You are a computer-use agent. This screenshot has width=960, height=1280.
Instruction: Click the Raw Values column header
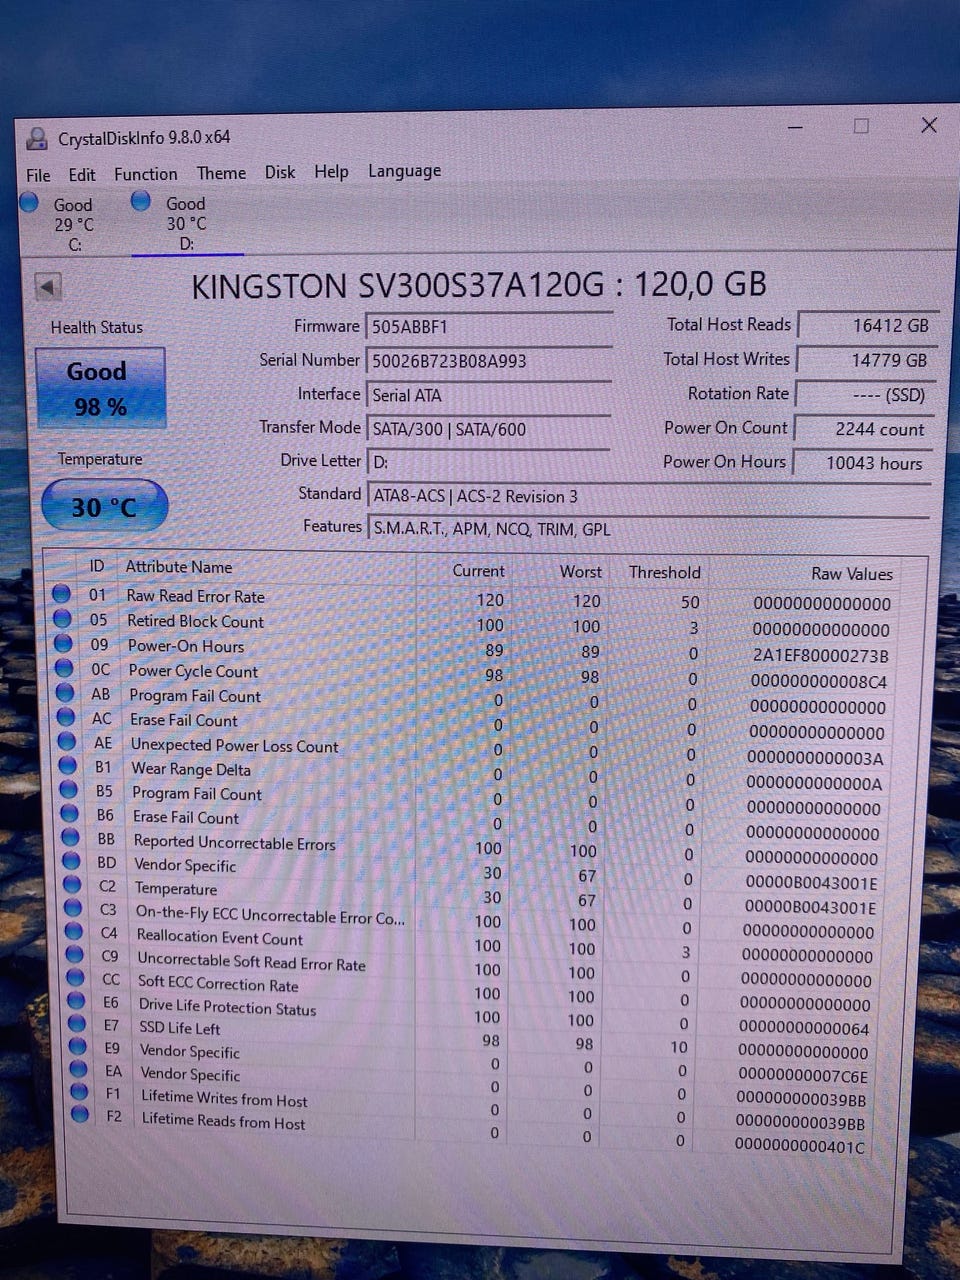[x=851, y=574]
